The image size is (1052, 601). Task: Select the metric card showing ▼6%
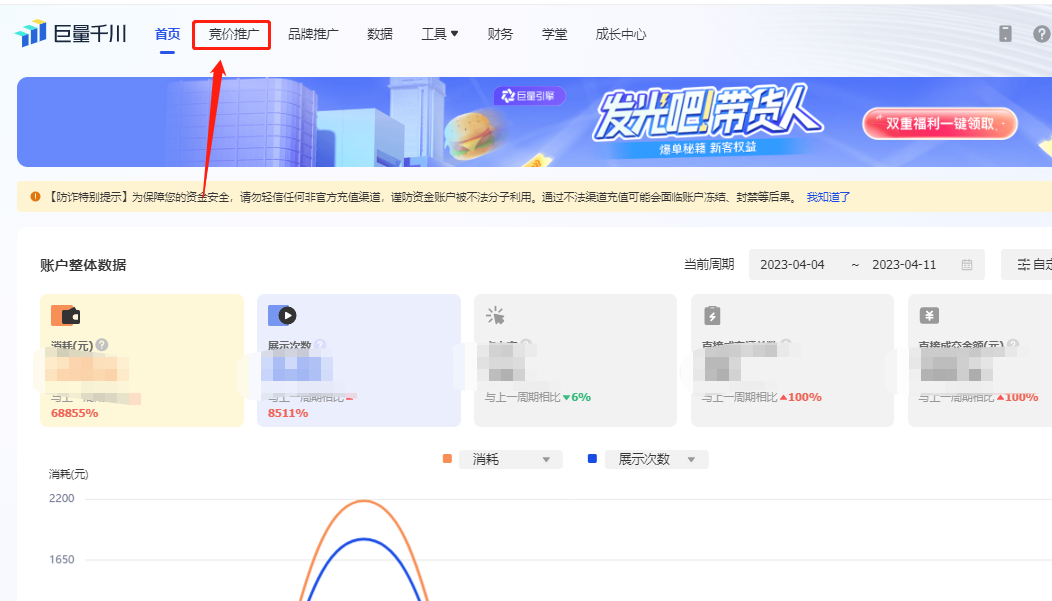[x=576, y=360]
